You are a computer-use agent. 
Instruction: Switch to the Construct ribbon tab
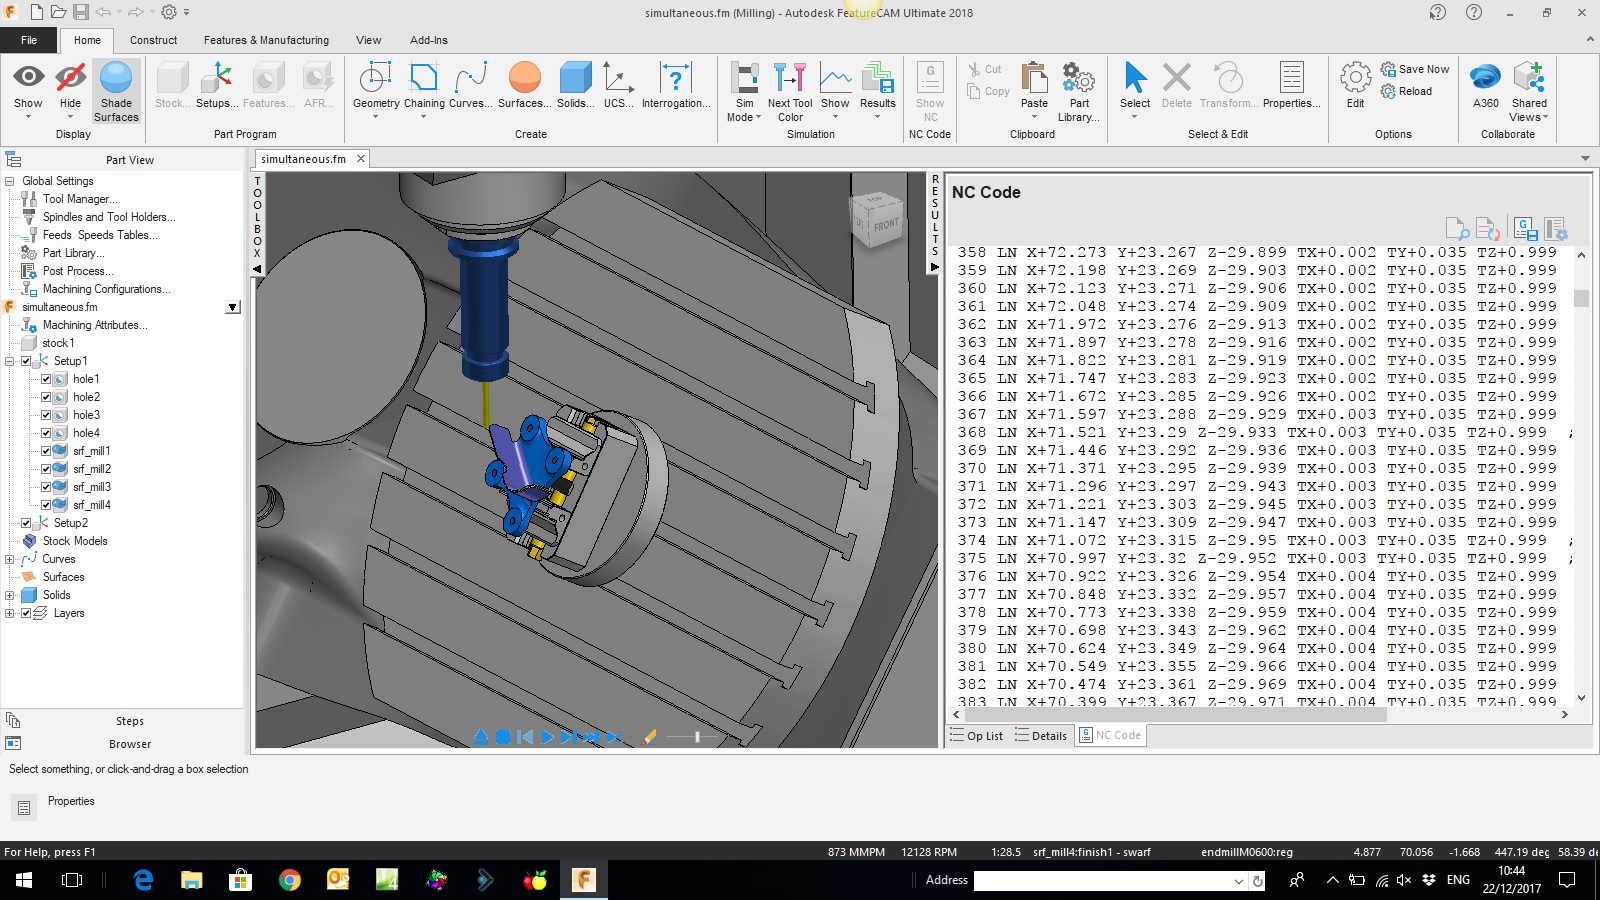tap(153, 40)
